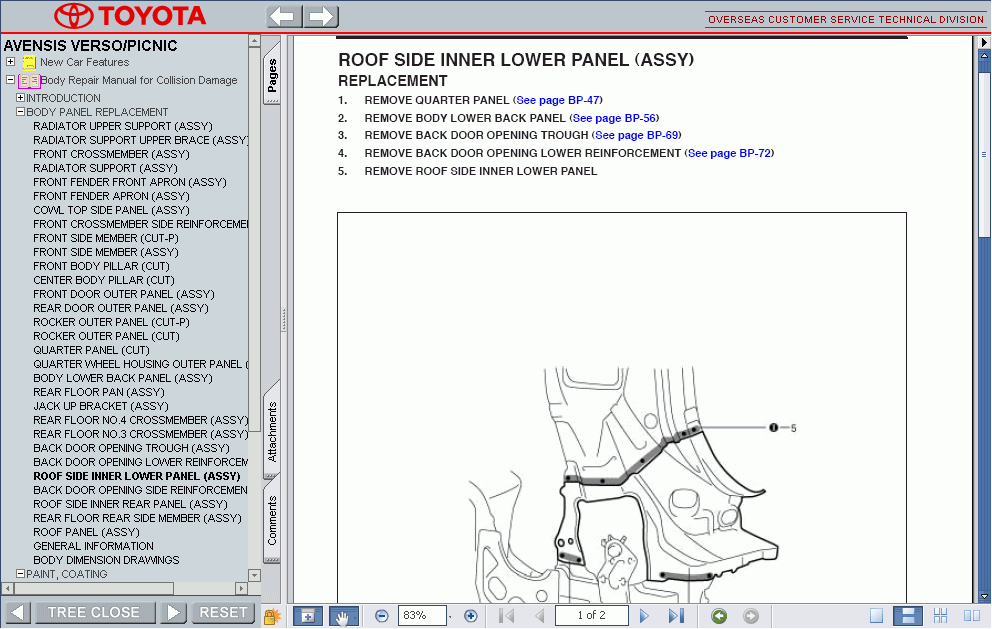Viewport: 992px width, 629px height.
Task: Open RADIATOR UPPER SUPPORT (ASSY) in tree
Action: click(x=123, y=126)
